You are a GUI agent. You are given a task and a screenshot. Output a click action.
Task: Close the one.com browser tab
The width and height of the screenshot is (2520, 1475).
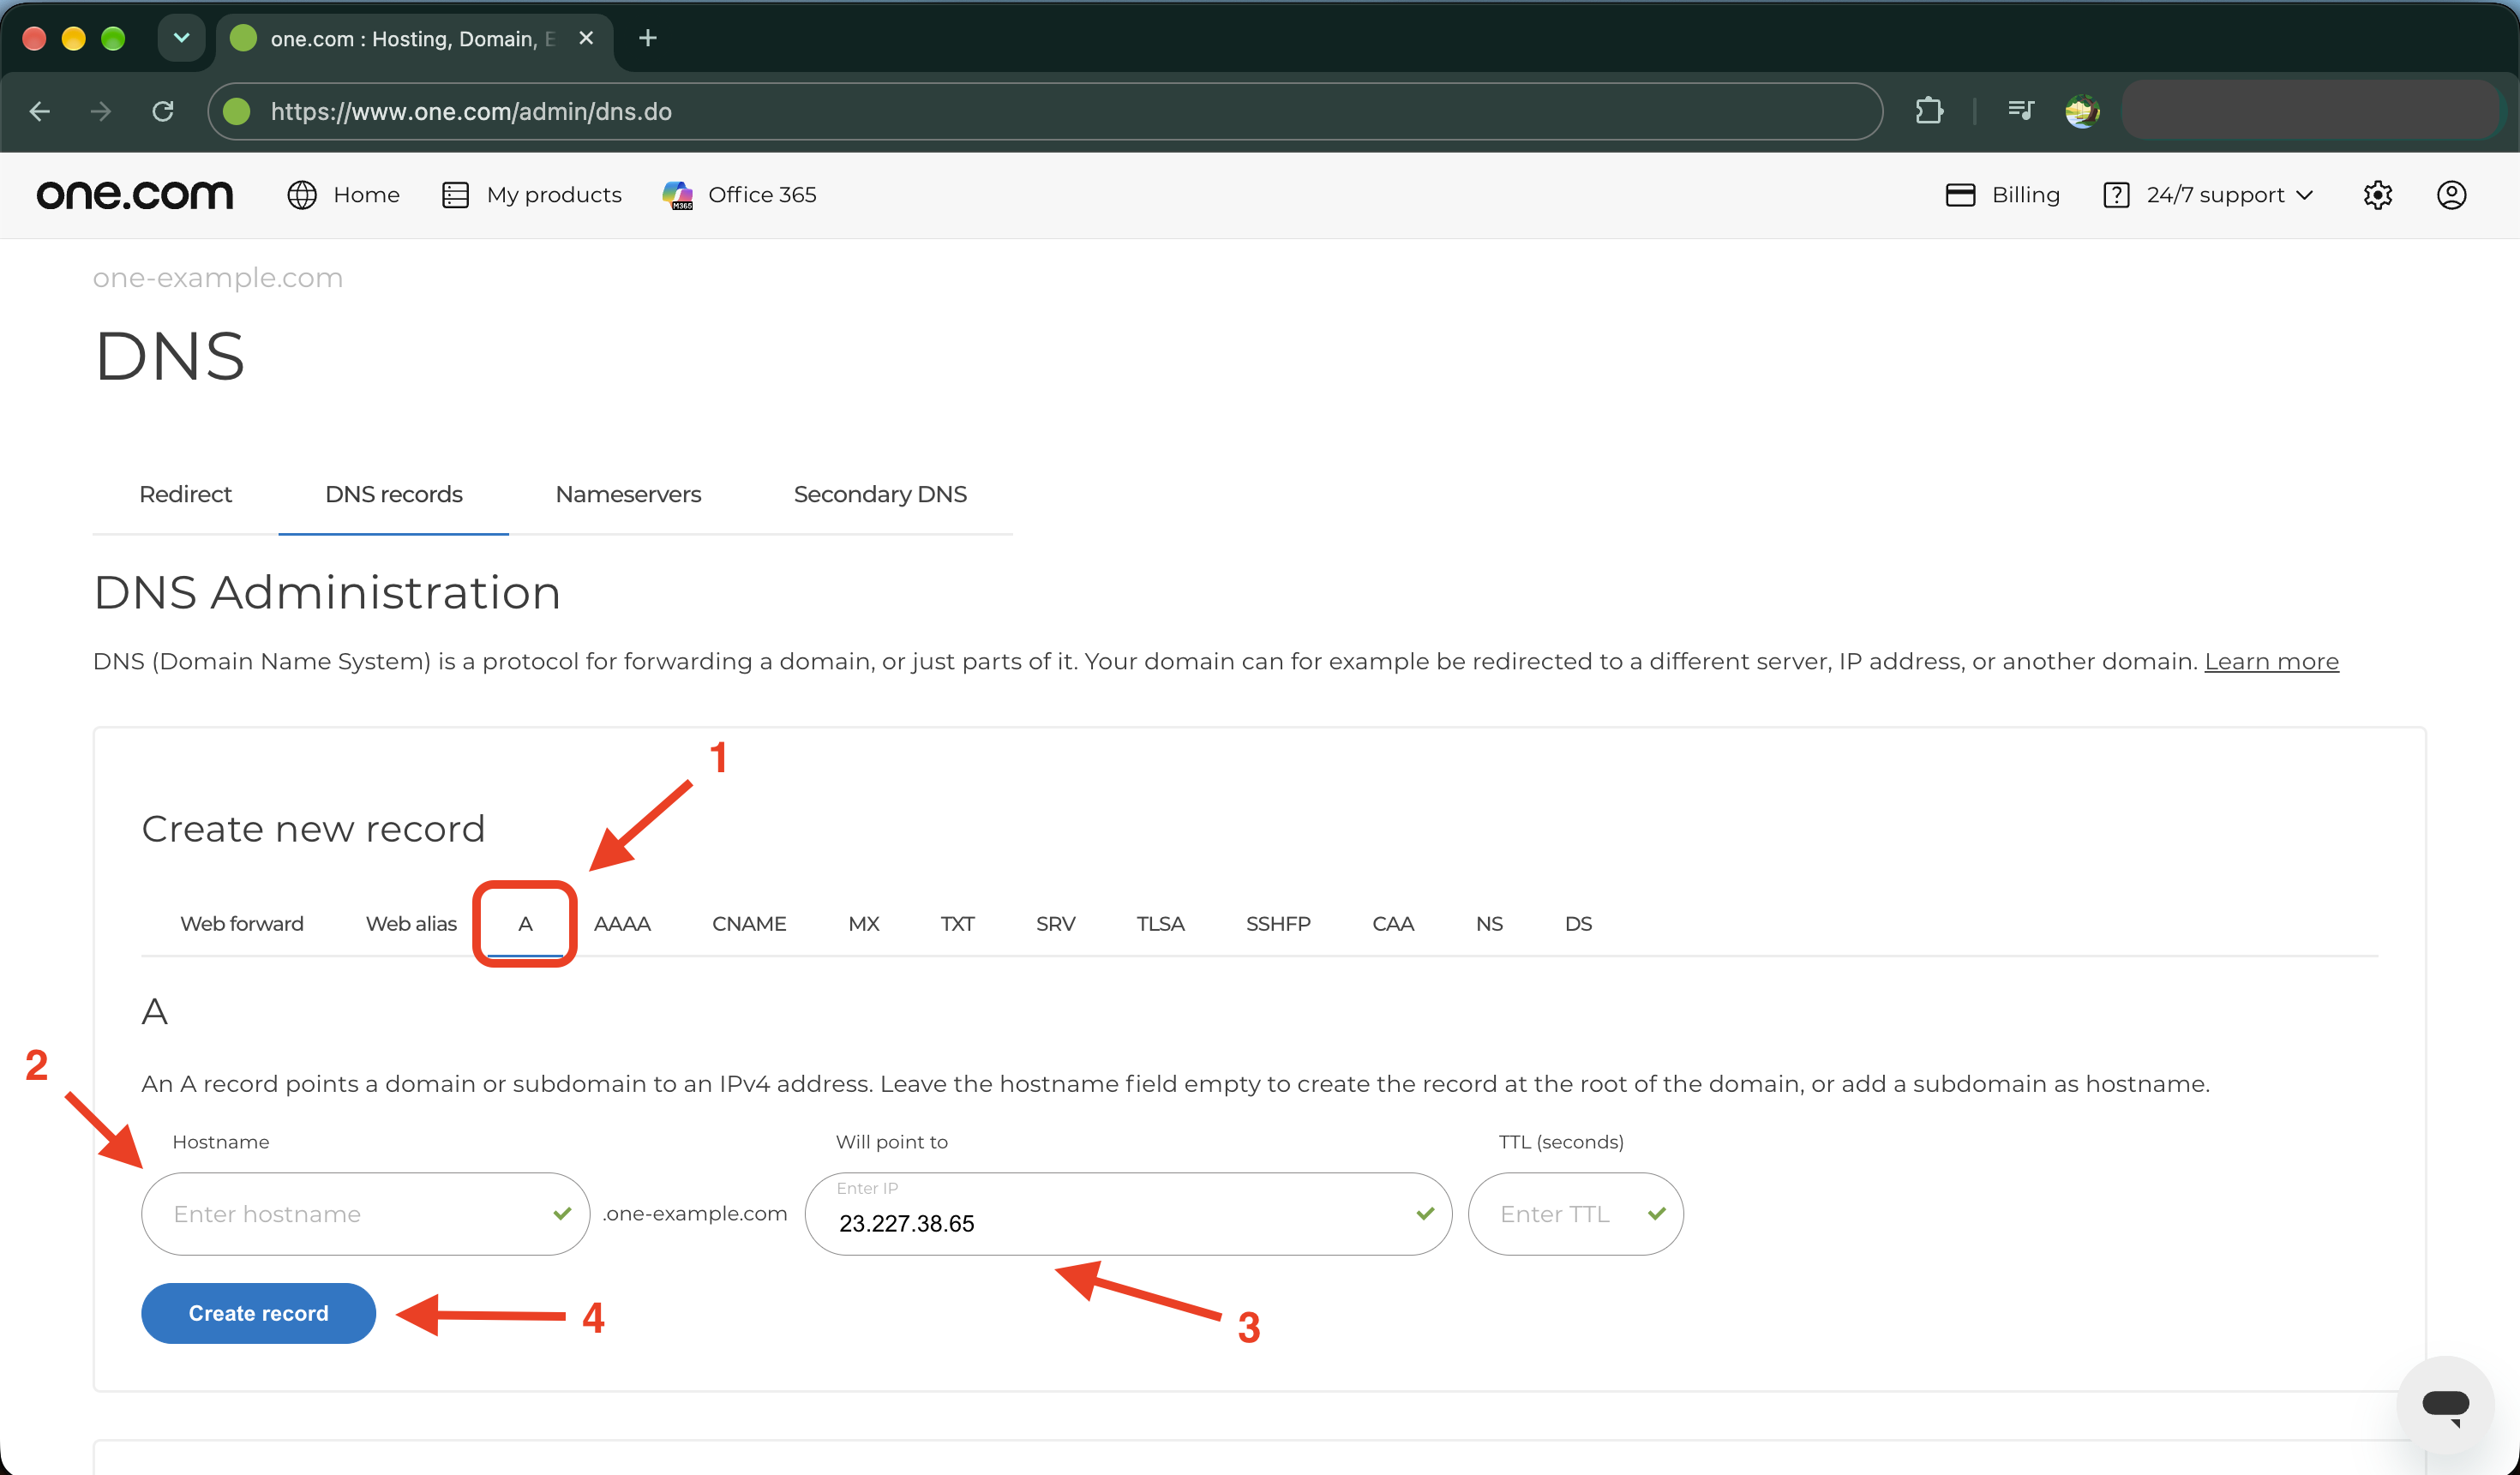click(x=586, y=38)
